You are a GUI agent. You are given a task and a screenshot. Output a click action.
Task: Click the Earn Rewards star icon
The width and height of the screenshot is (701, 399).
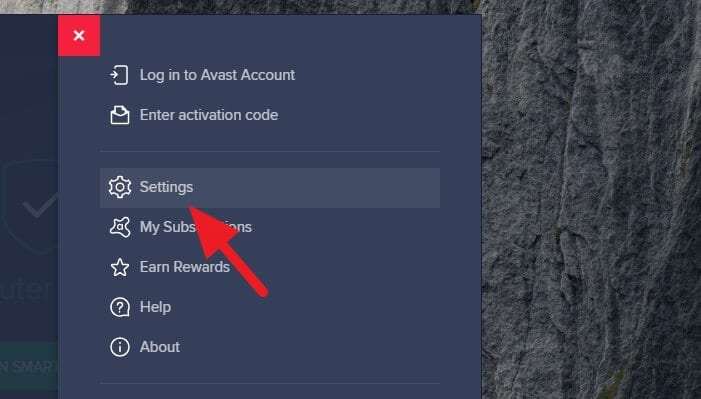click(120, 267)
